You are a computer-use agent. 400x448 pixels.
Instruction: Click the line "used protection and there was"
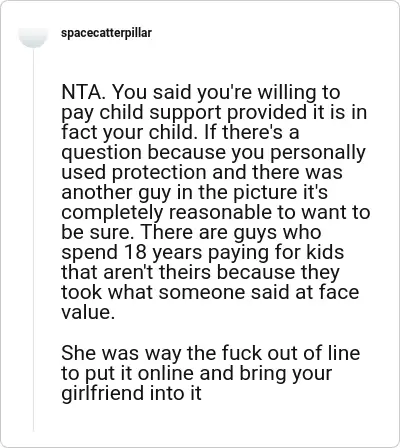tap(202, 172)
